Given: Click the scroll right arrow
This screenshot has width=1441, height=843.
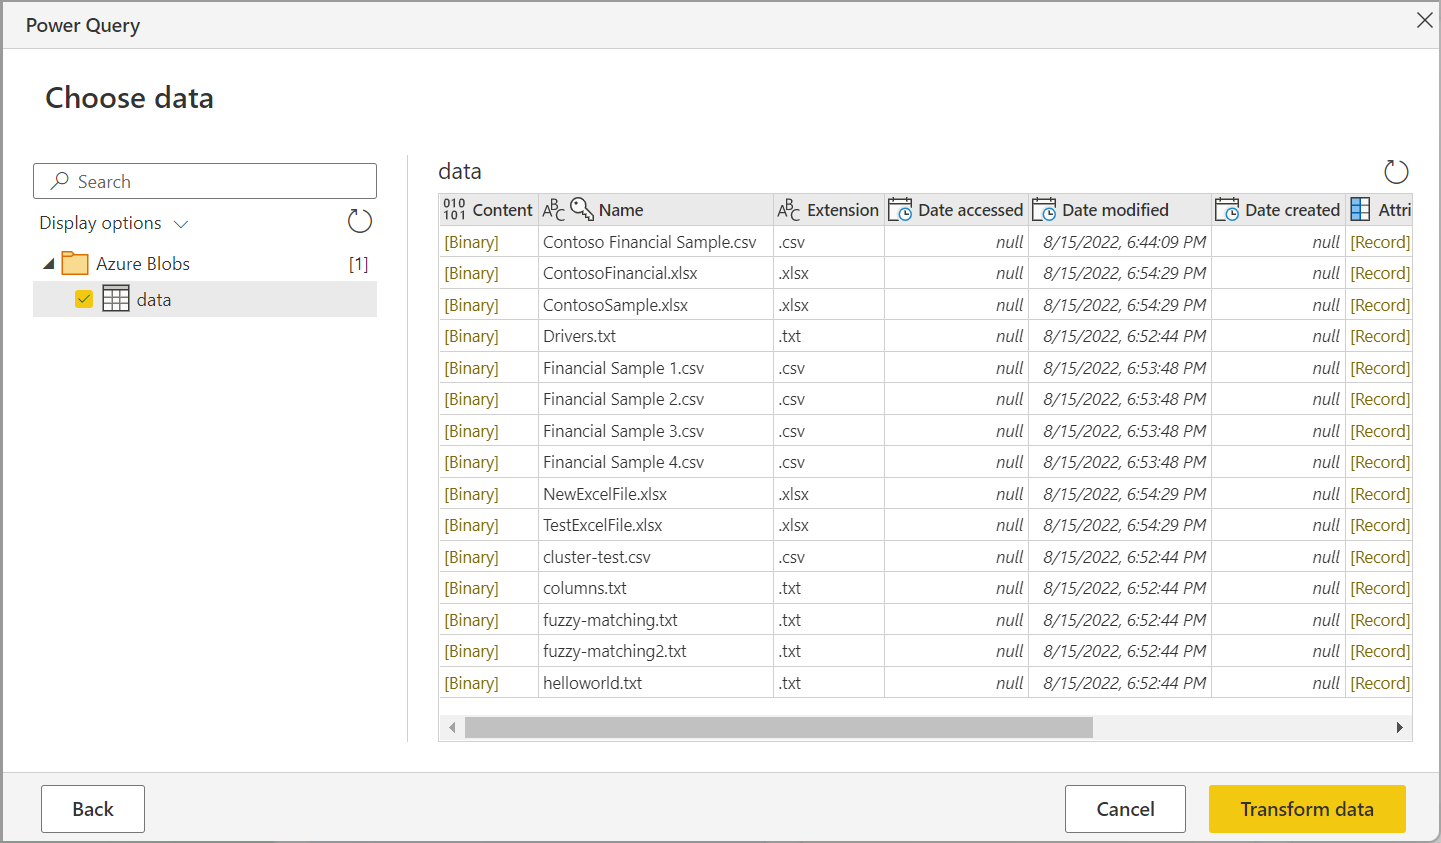Looking at the screenshot, I should click(1399, 728).
